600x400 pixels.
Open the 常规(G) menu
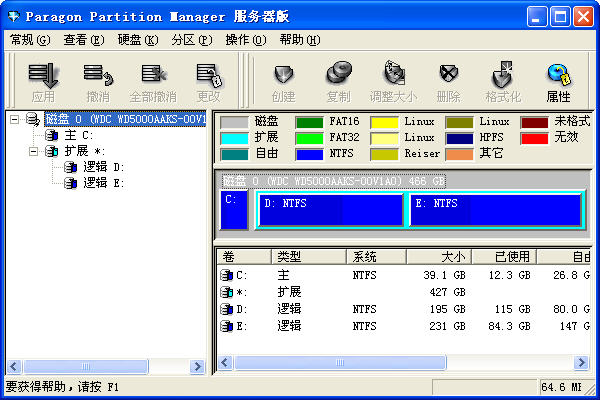(30, 40)
